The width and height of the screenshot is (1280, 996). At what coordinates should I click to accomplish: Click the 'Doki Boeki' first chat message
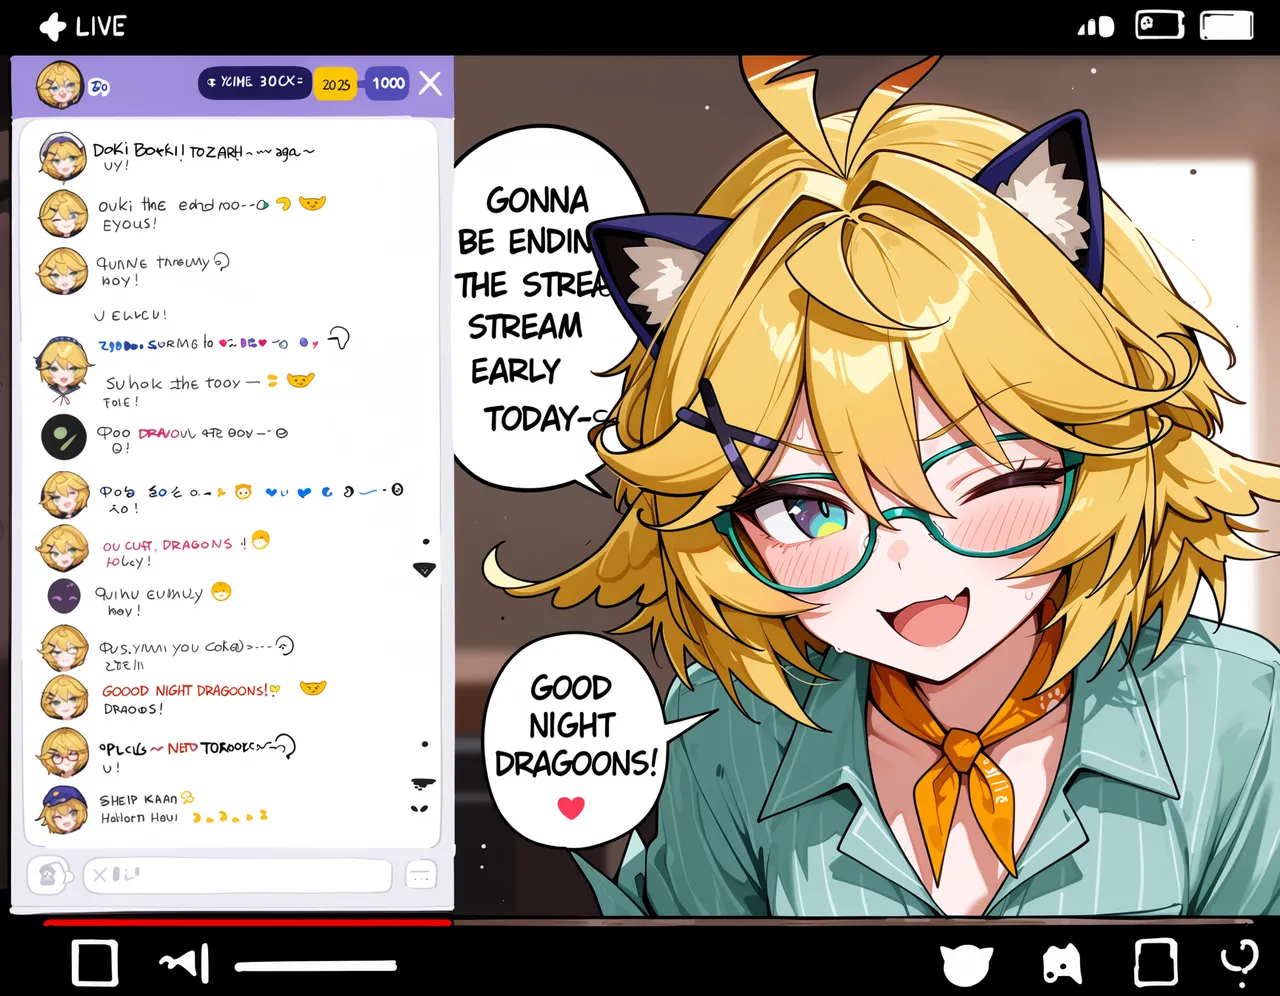[x=204, y=151]
